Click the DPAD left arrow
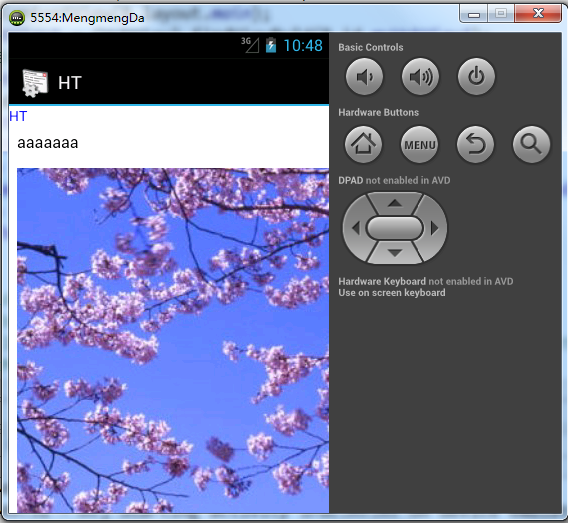Screen dimensions: 568x523 tap(355, 228)
